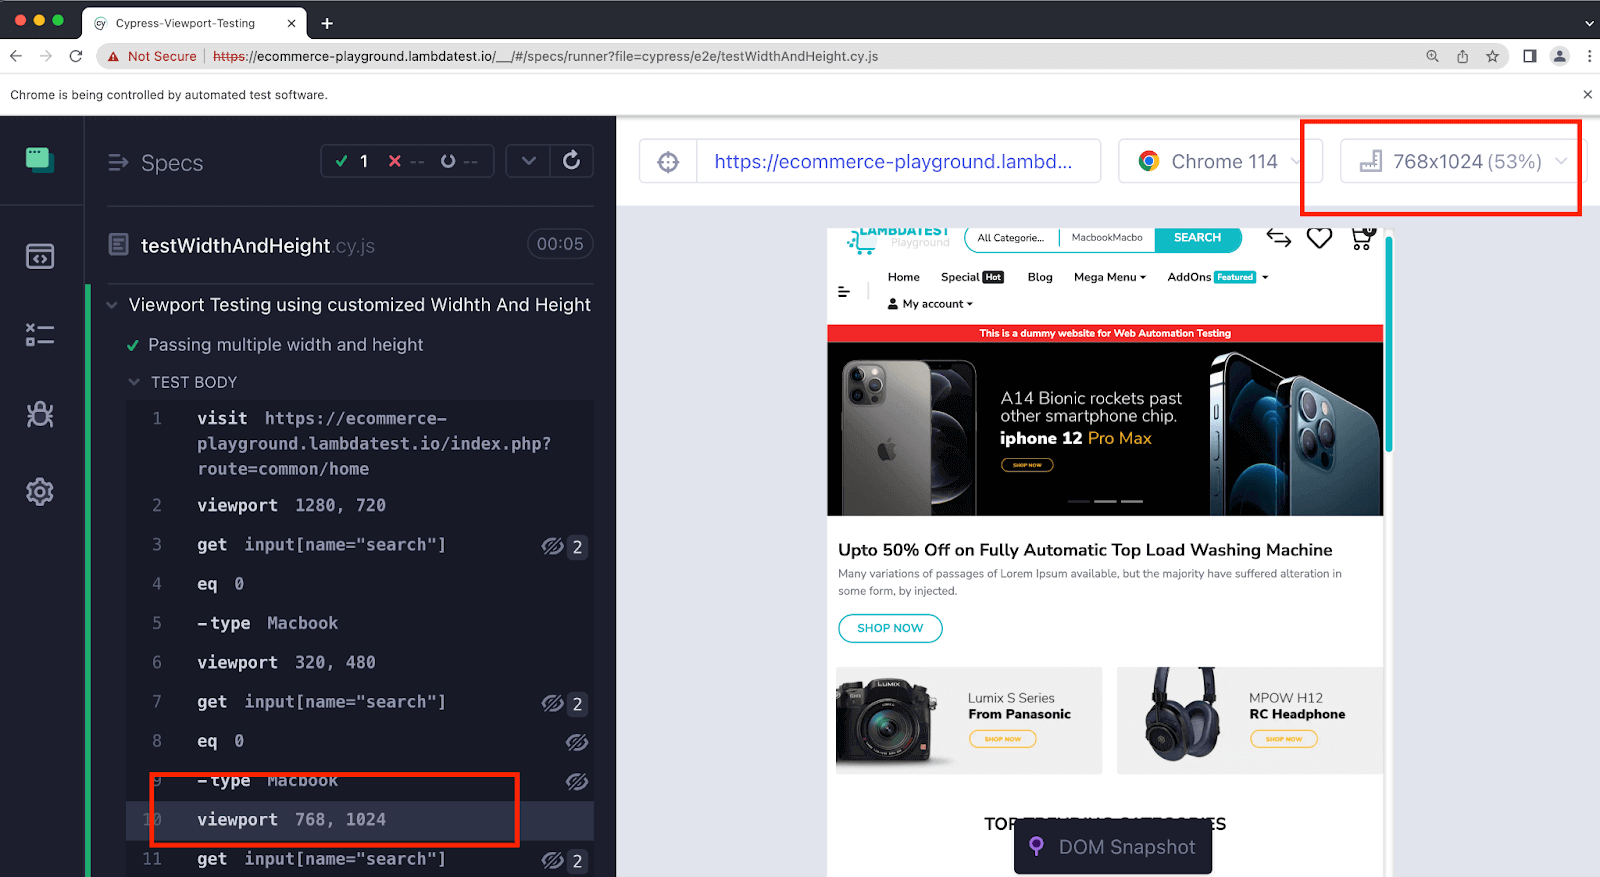Click the AUT URL field

click(x=892, y=162)
